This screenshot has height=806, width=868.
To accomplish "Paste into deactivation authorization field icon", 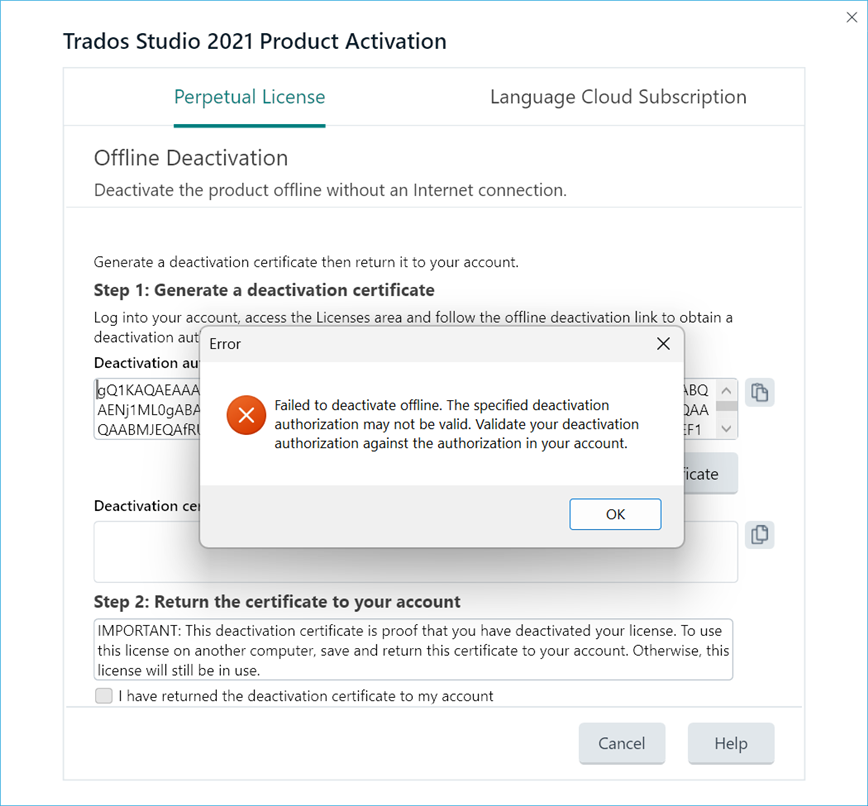I will 760,392.
